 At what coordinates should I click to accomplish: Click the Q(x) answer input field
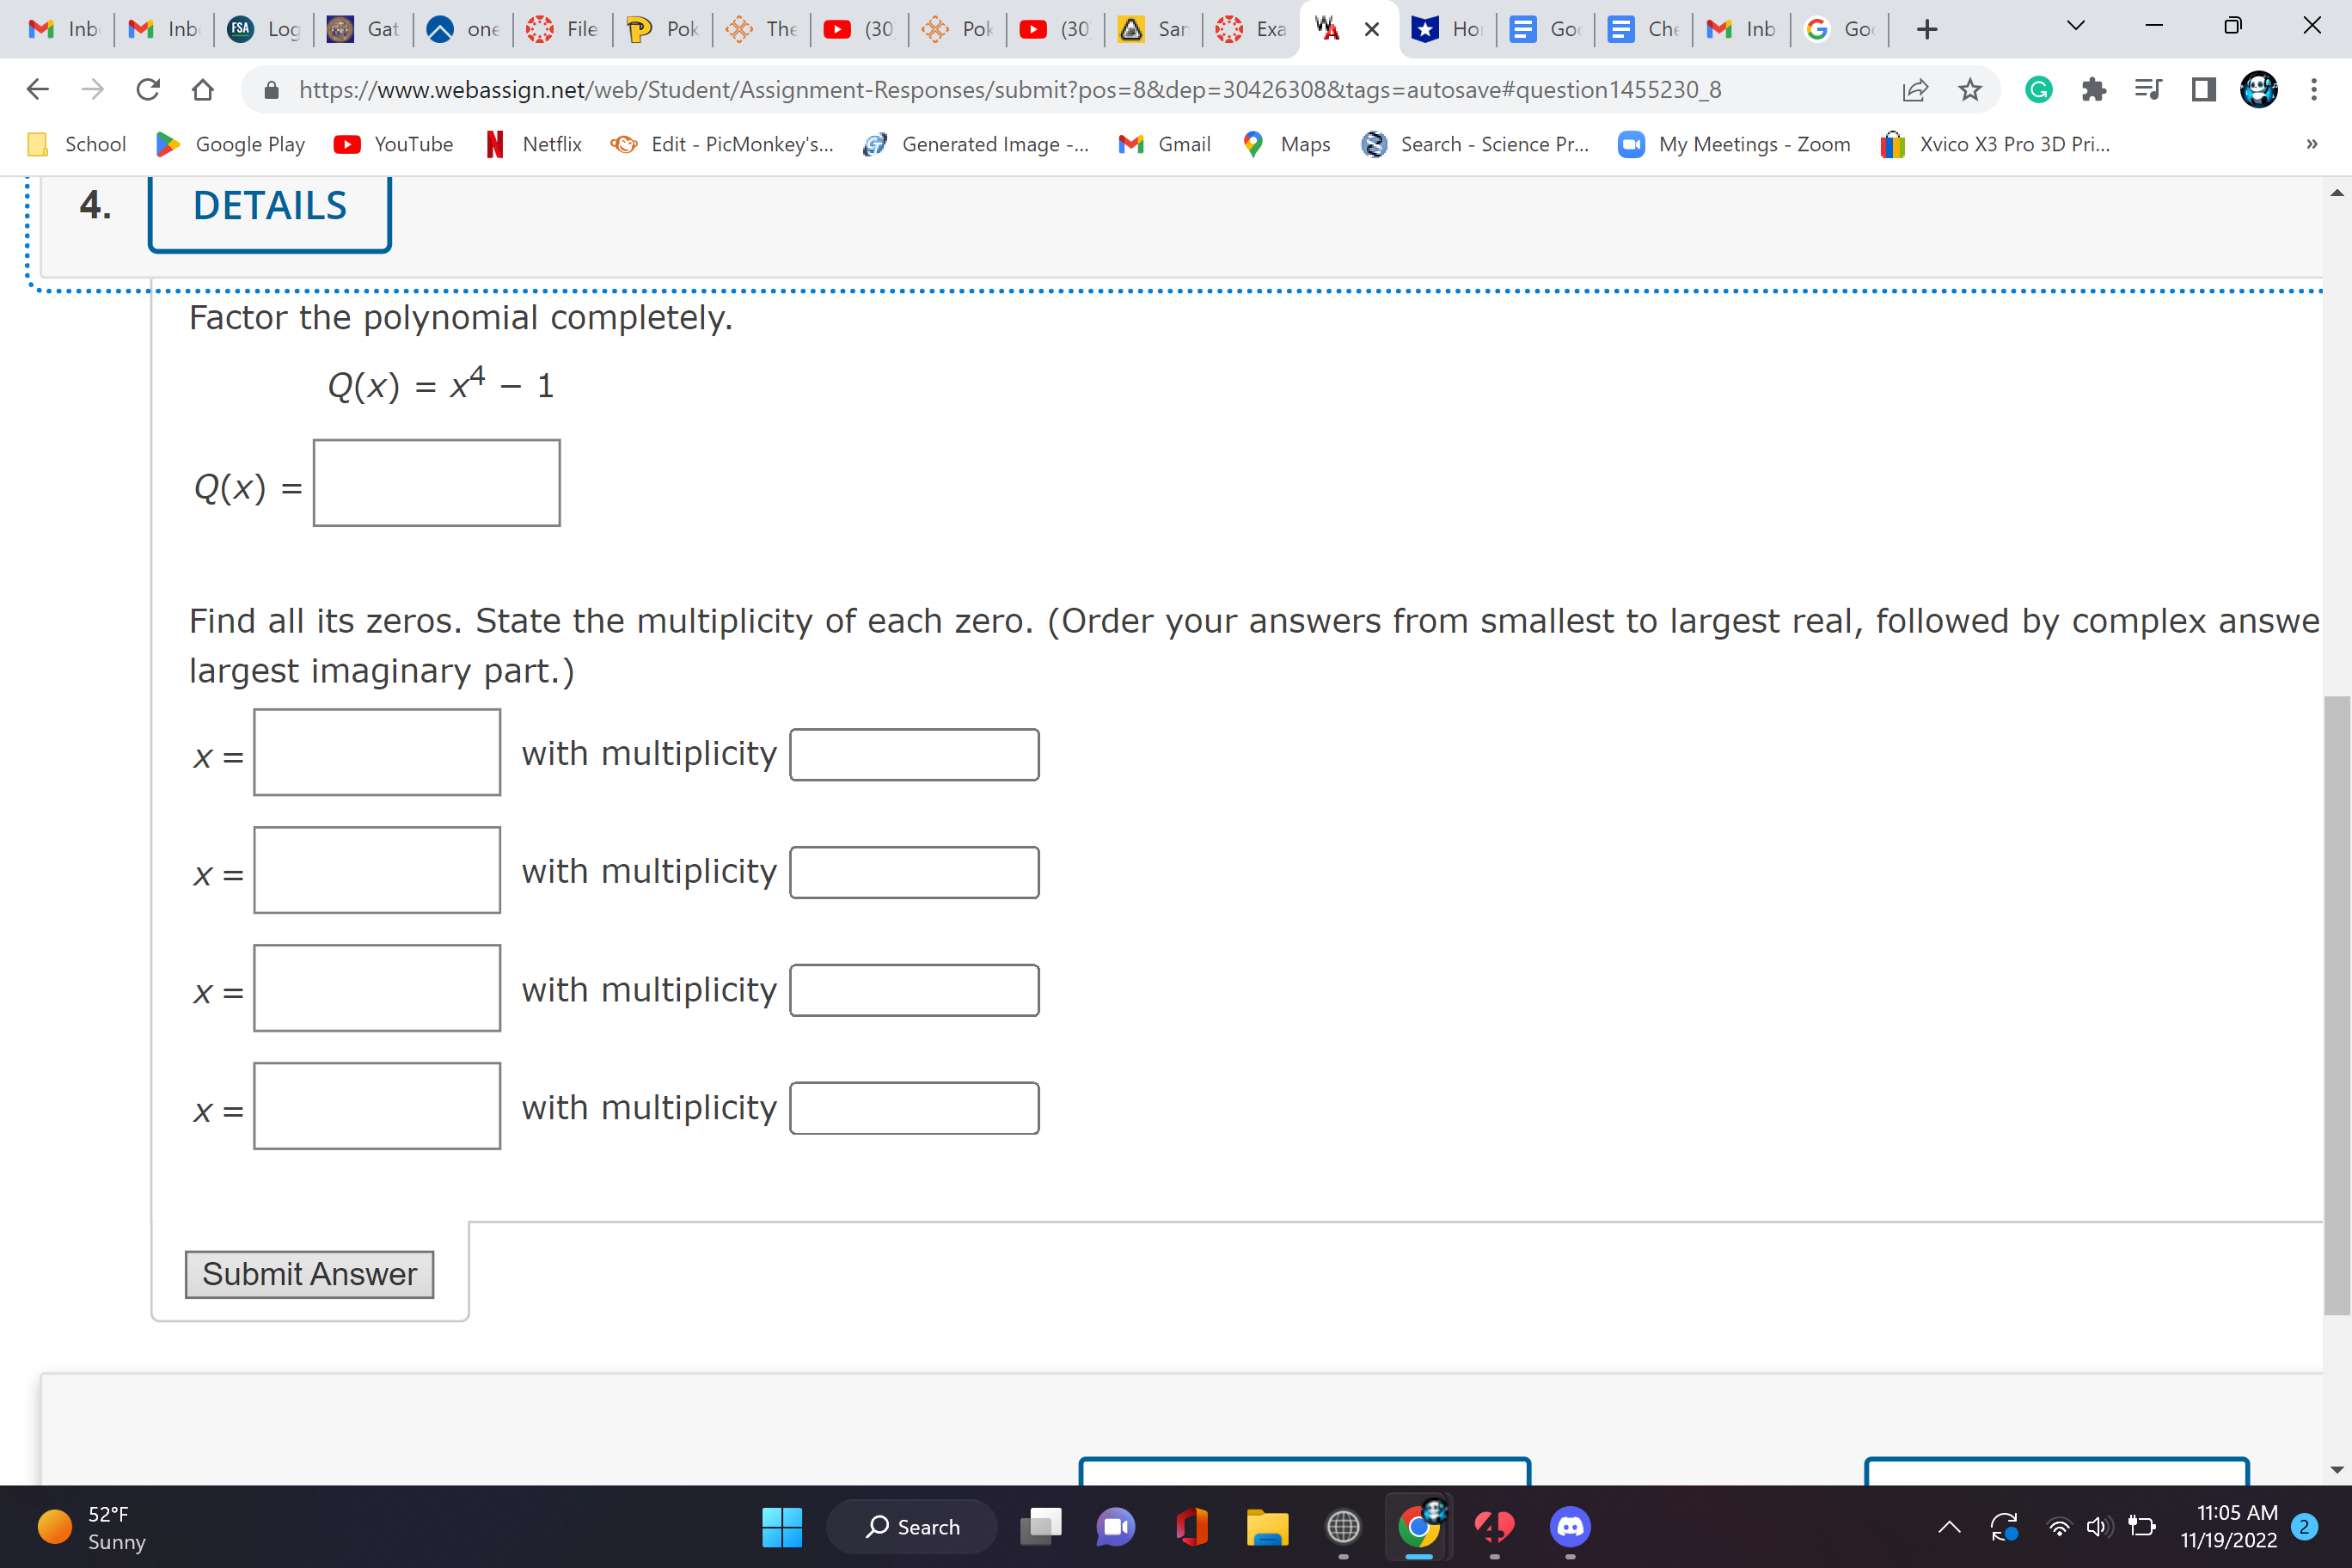click(436, 483)
